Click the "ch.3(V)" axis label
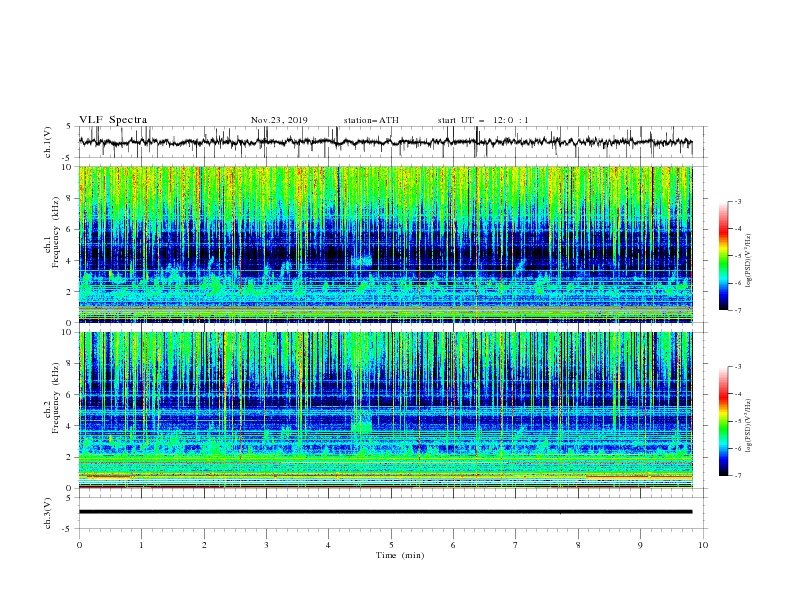The width and height of the screenshot is (792, 612). [x=48, y=513]
